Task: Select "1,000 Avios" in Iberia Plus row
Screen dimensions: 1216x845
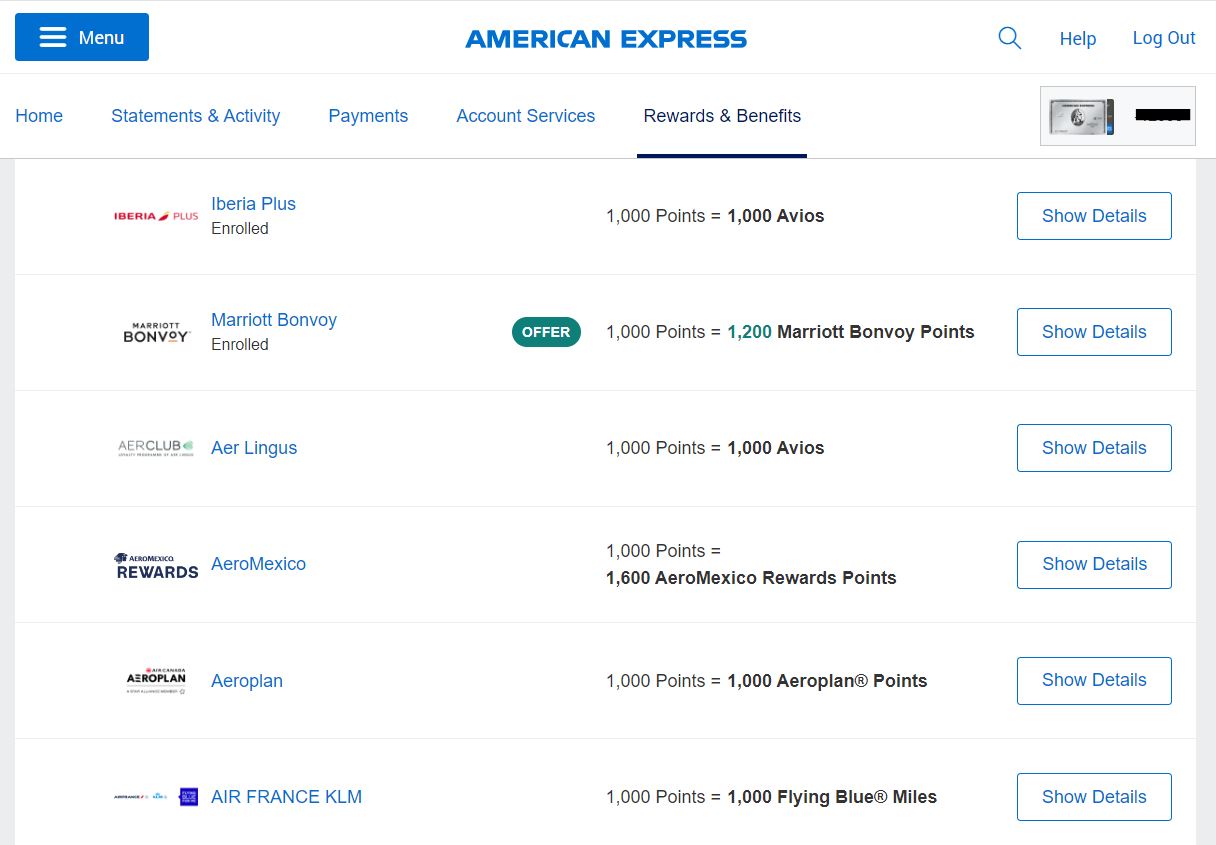Action: pos(776,216)
